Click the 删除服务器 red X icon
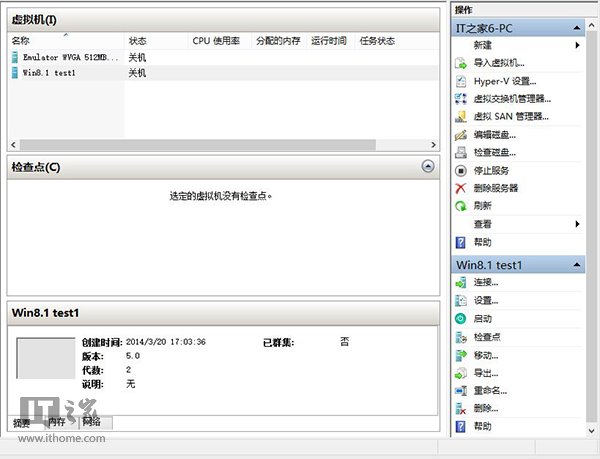600x459 pixels. pyautogui.click(x=461, y=188)
